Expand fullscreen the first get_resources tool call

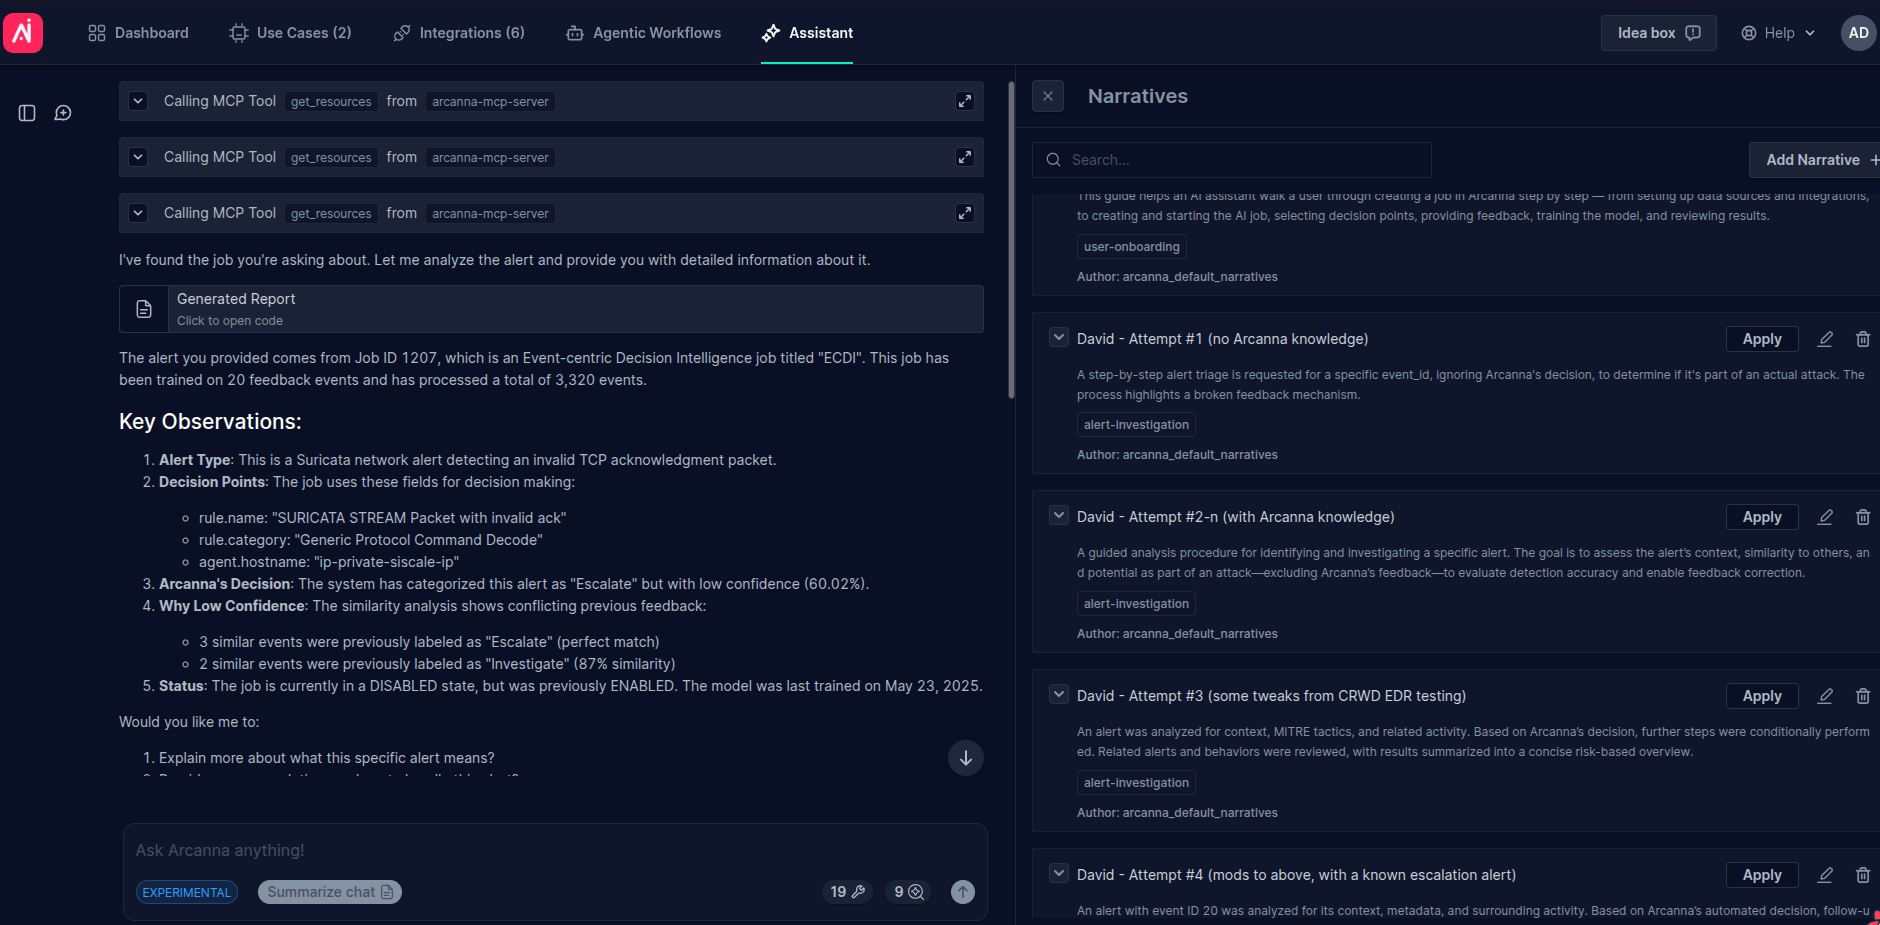coord(965,101)
